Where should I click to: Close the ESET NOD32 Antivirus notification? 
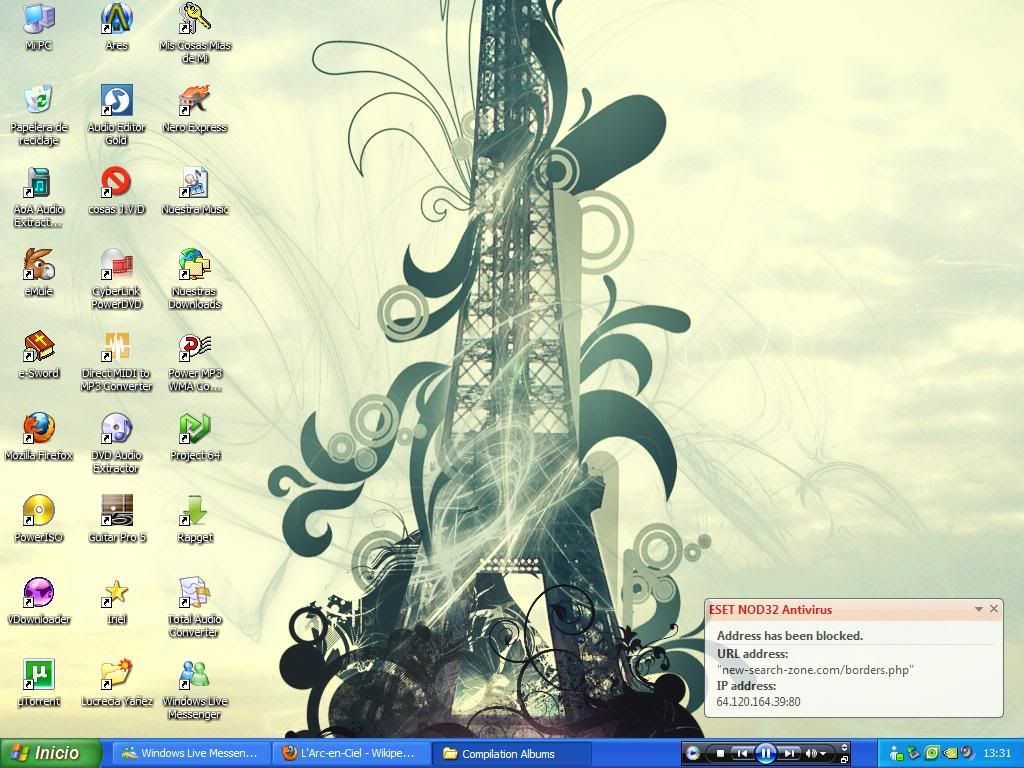994,609
